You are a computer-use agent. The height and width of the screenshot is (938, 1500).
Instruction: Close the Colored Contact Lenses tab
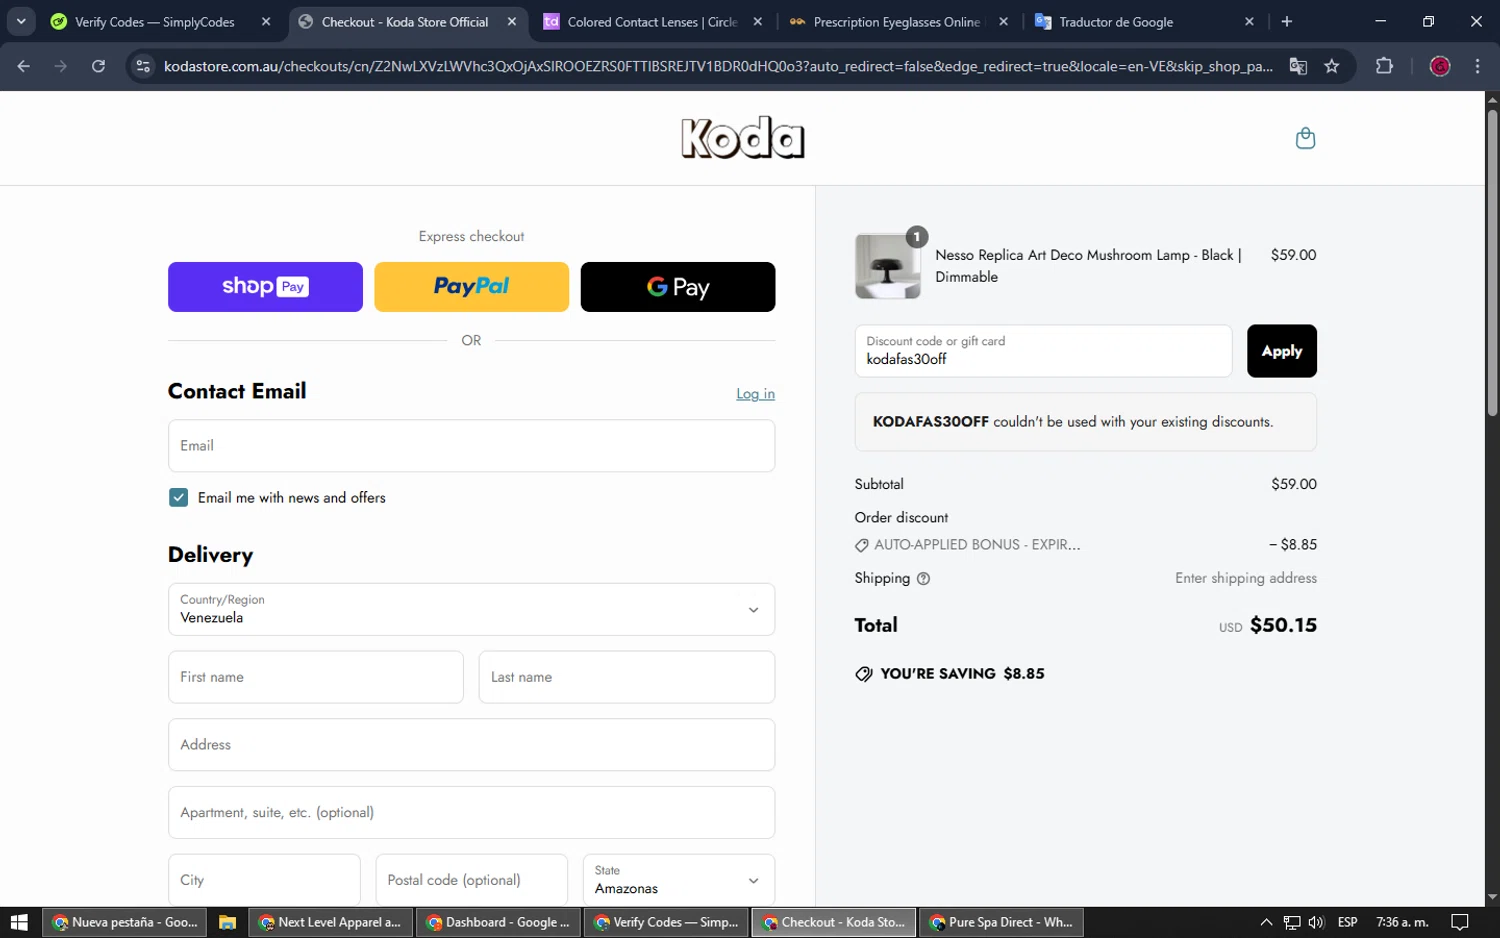pos(758,21)
